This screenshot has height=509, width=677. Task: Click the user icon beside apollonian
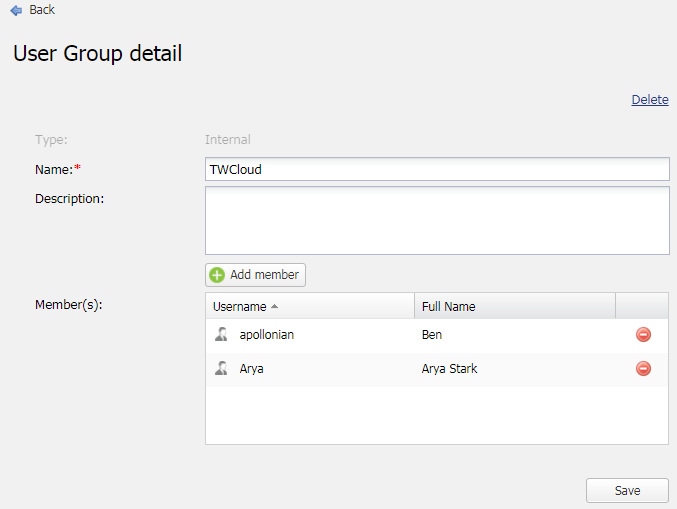point(222,335)
